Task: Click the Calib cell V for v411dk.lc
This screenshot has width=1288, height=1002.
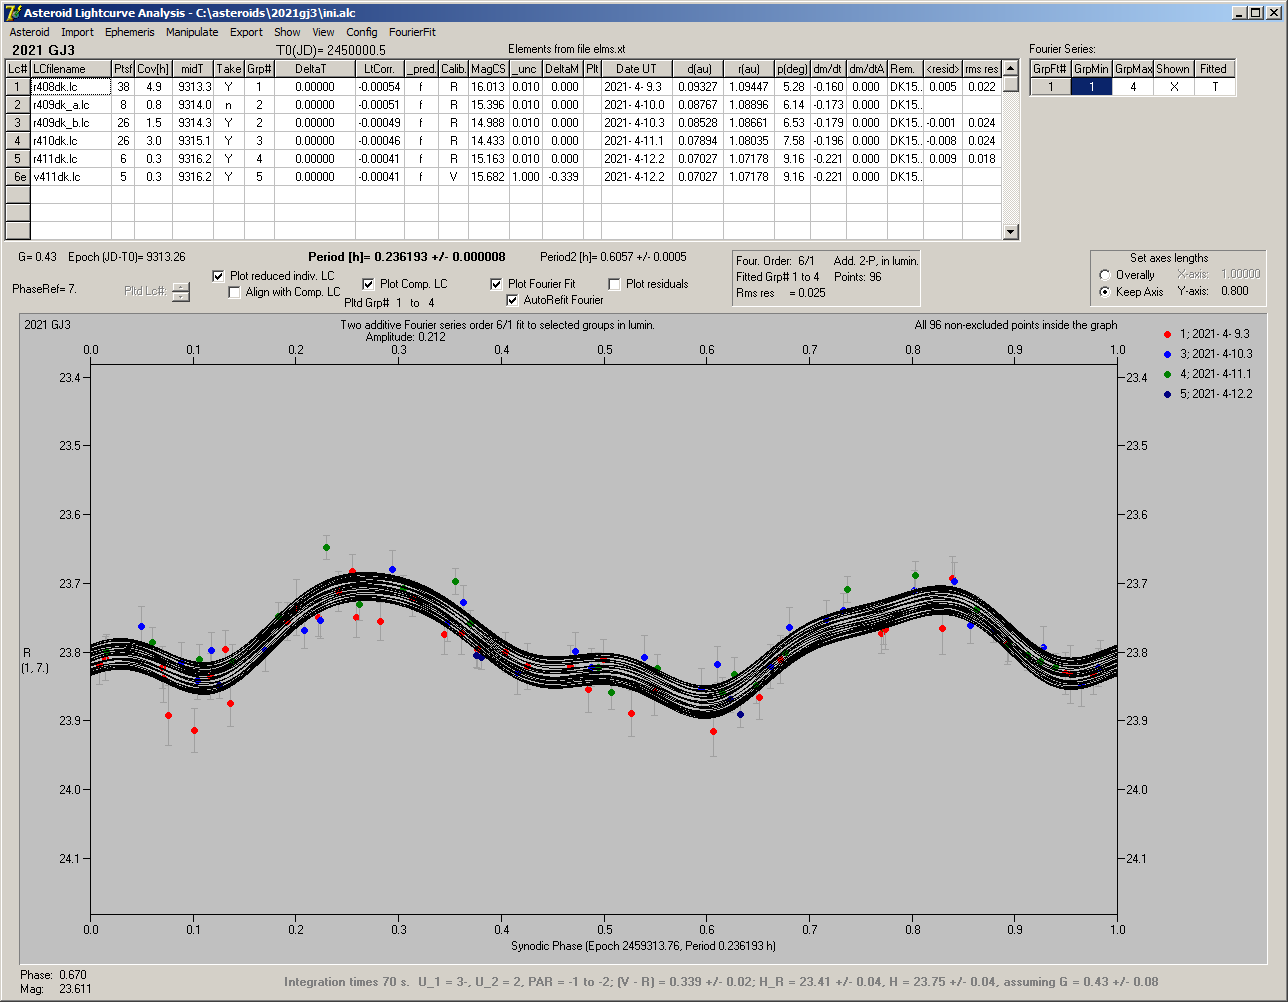Action: tap(453, 177)
